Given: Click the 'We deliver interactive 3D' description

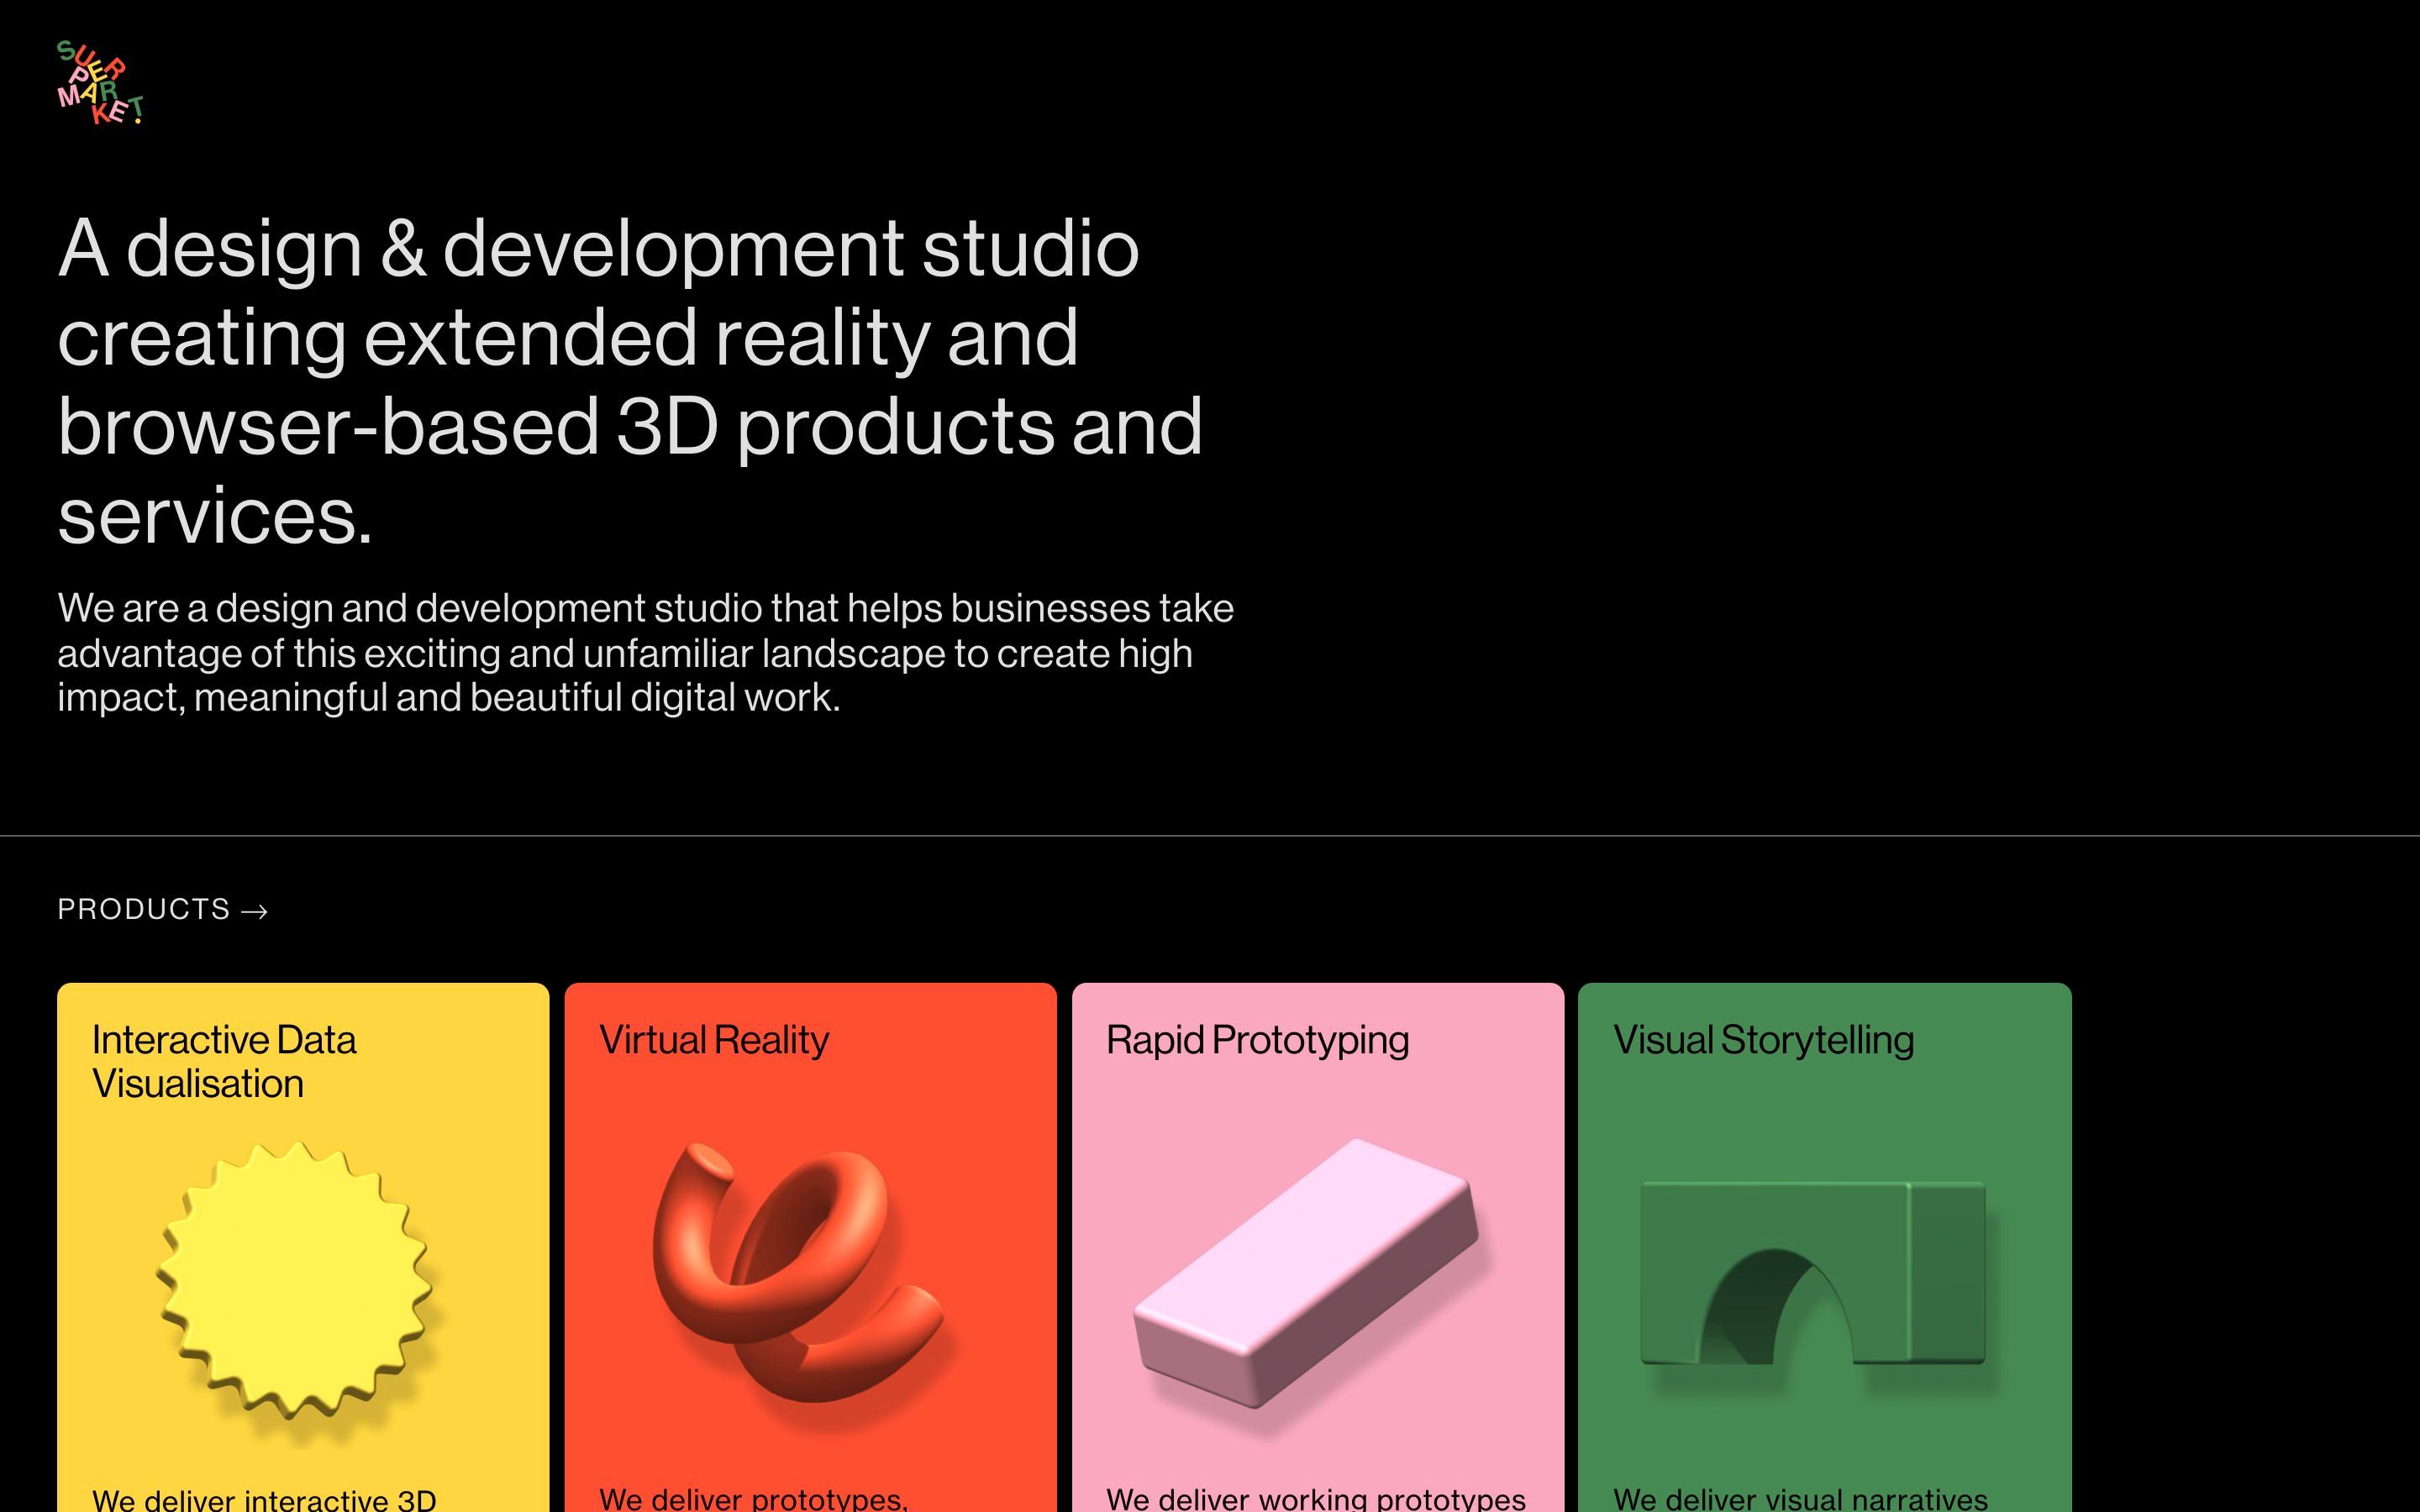Looking at the screenshot, I should click(264, 1500).
